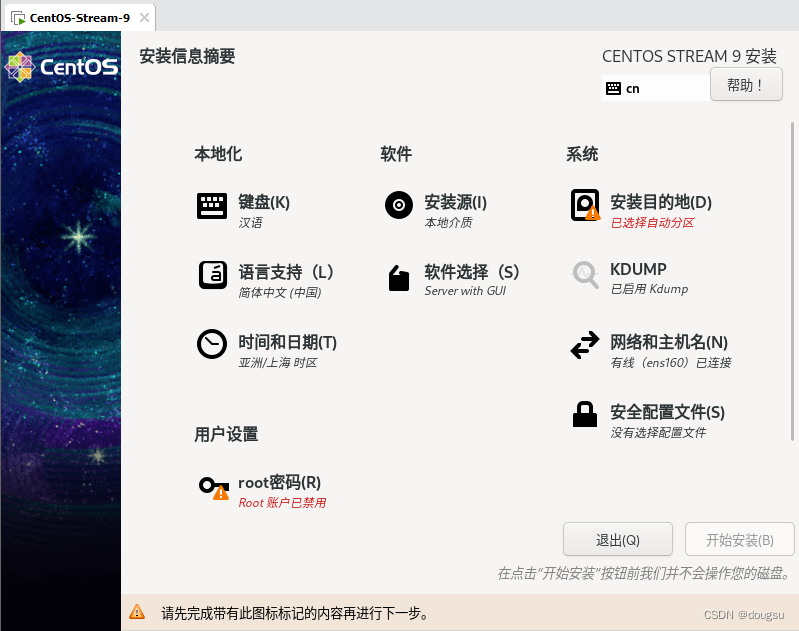Open root密码(R) root password settings

tap(280, 482)
